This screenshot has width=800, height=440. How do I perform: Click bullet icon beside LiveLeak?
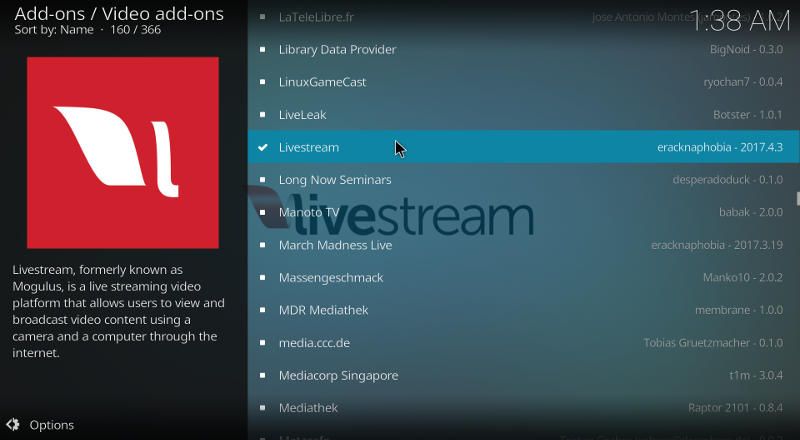pyautogui.click(x=262, y=115)
